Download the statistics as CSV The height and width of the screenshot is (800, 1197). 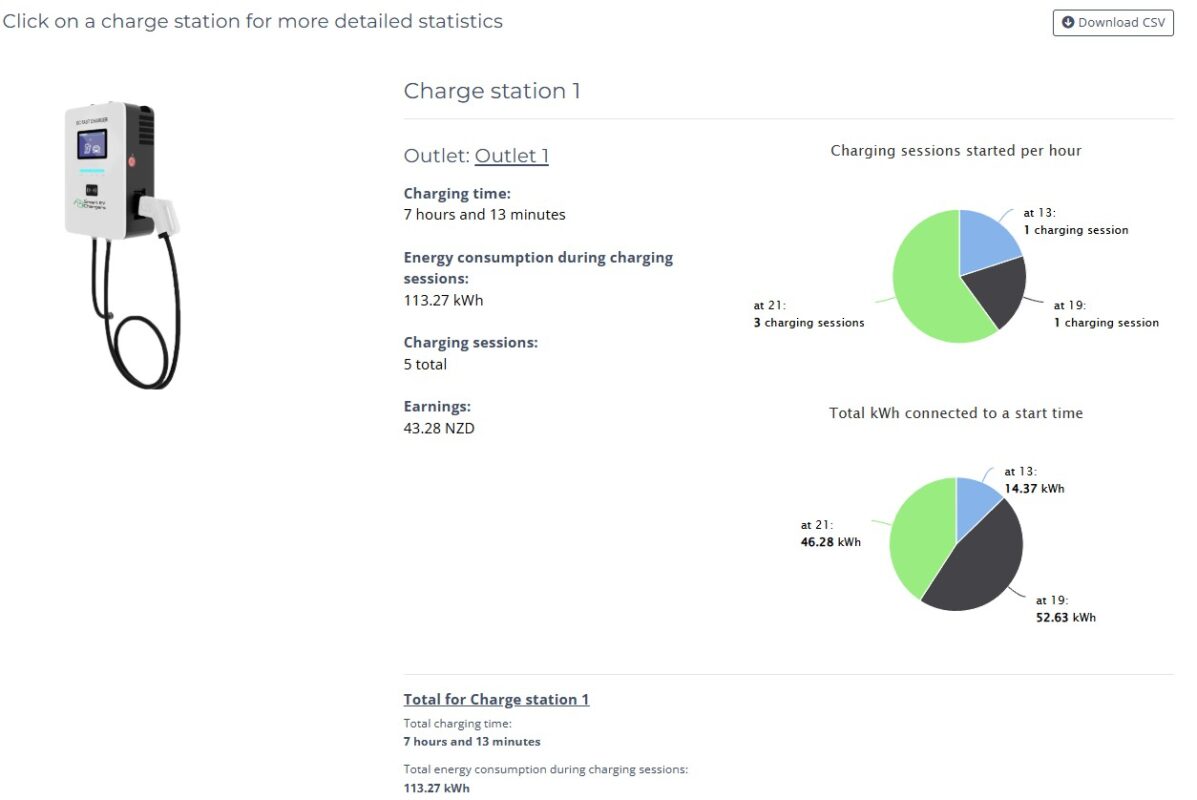(1112, 22)
